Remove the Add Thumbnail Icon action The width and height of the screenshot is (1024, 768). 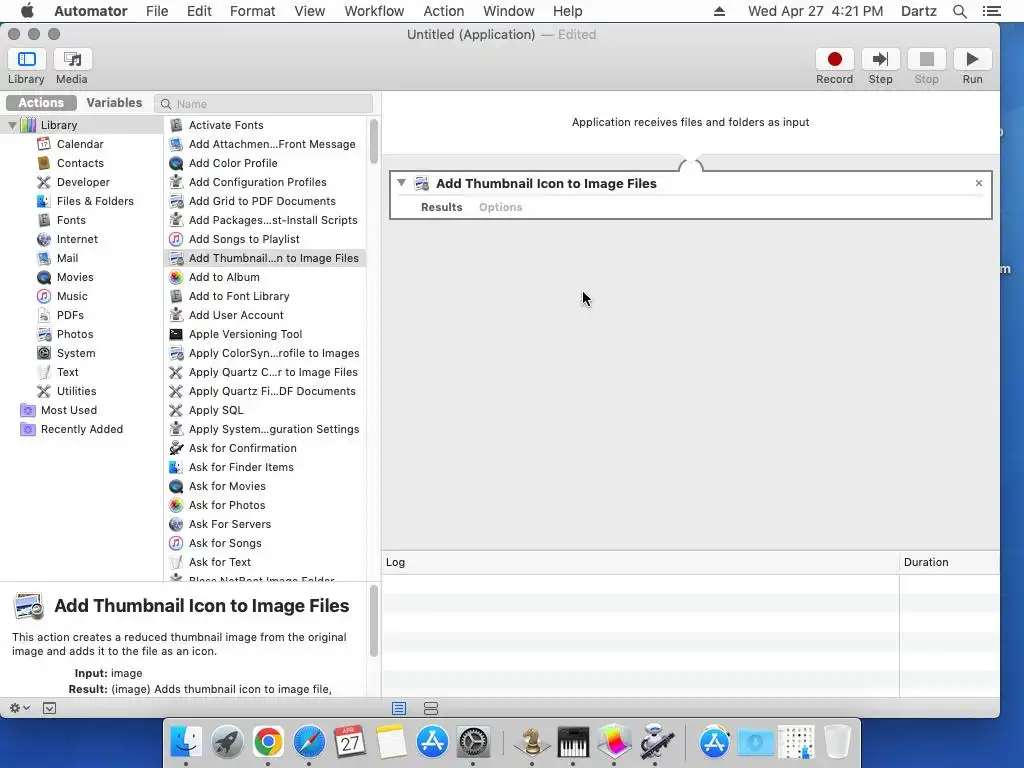point(978,183)
